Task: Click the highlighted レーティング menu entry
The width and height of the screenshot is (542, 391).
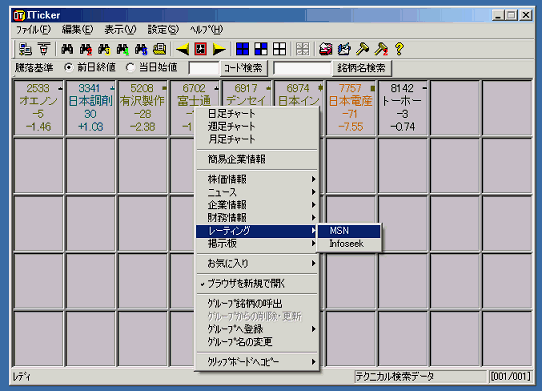Action: [x=256, y=231]
